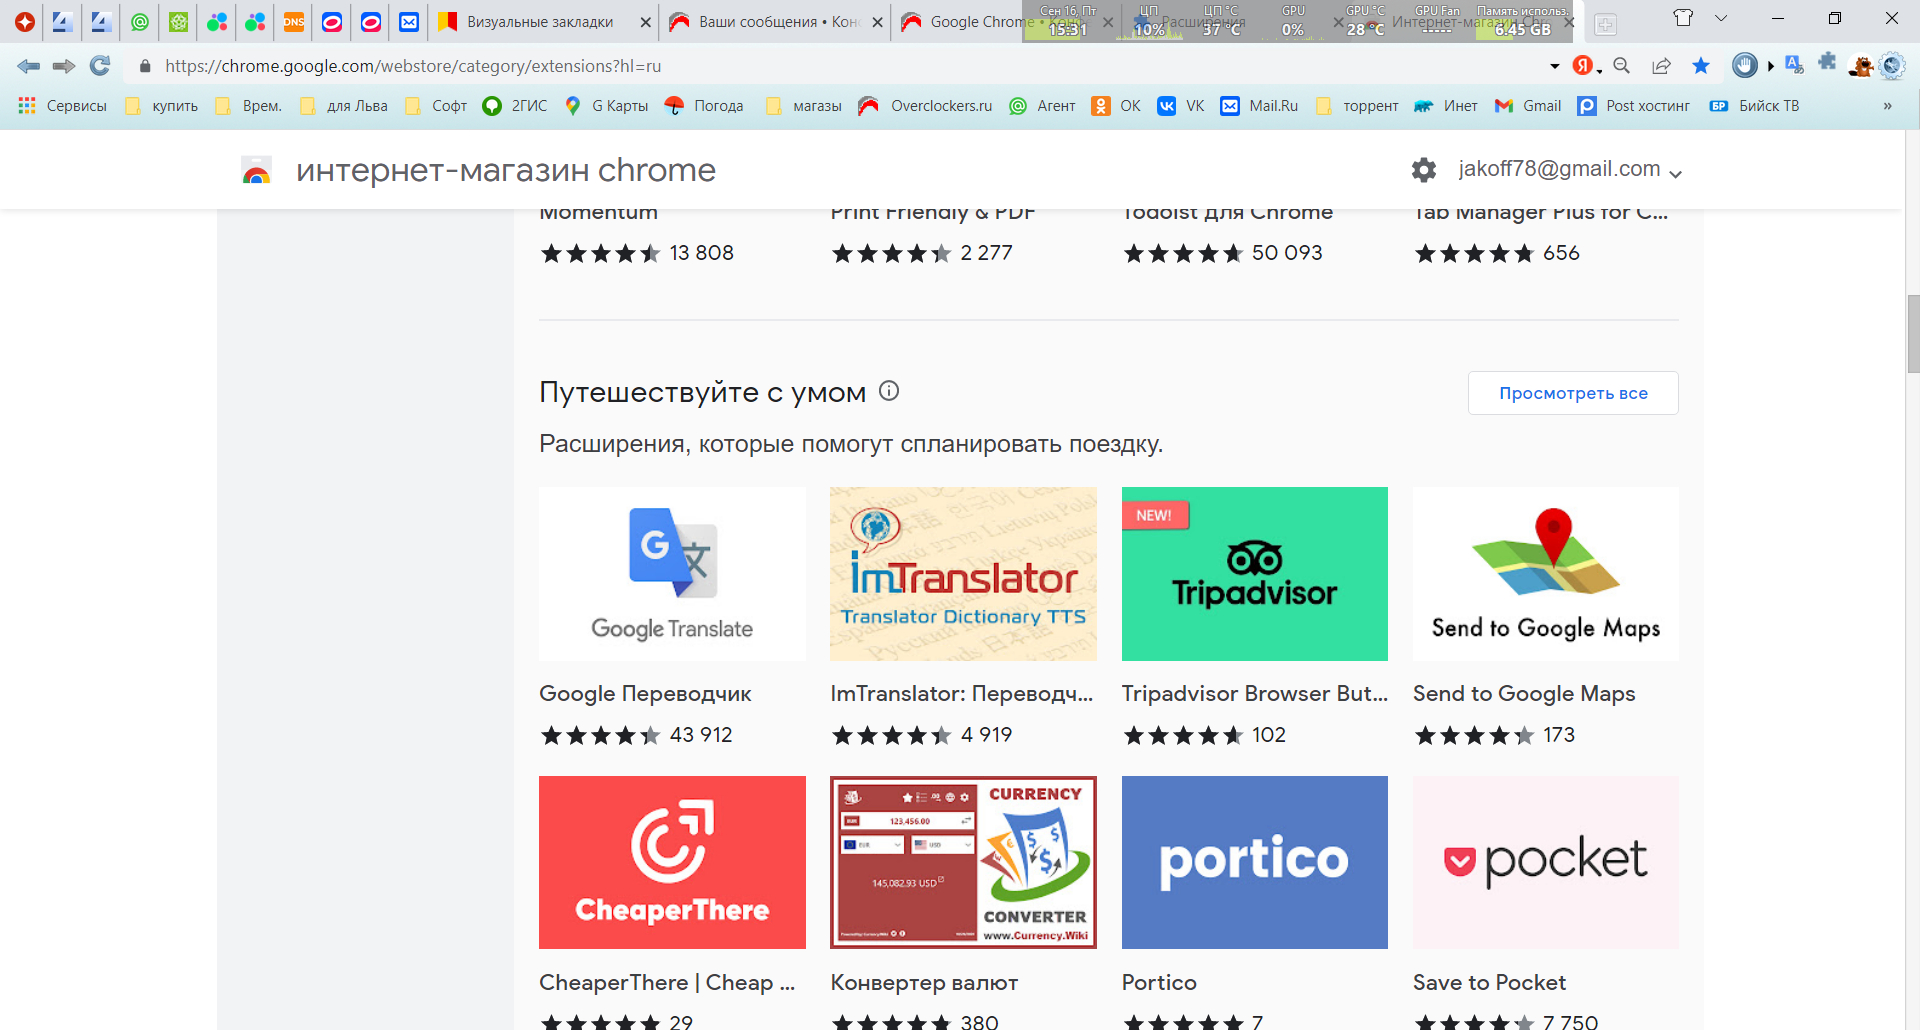Open the Gmail bookmark

click(x=1528, y=106)
